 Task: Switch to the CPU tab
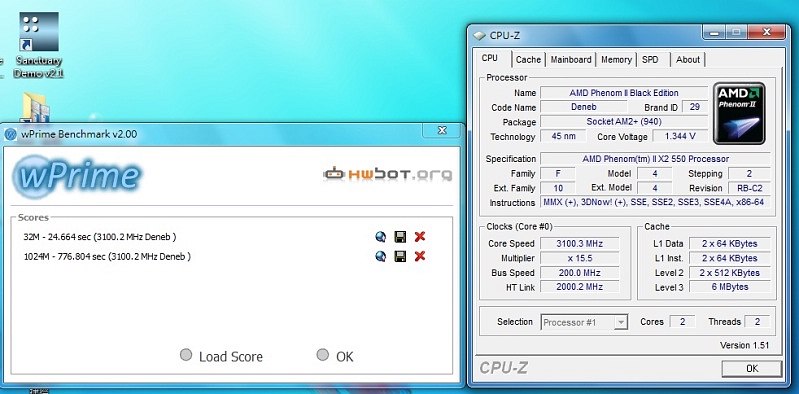490,58
